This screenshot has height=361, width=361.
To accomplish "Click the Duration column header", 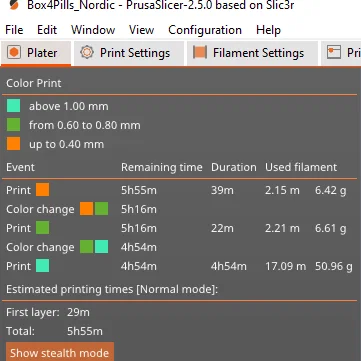I will 234,167.
